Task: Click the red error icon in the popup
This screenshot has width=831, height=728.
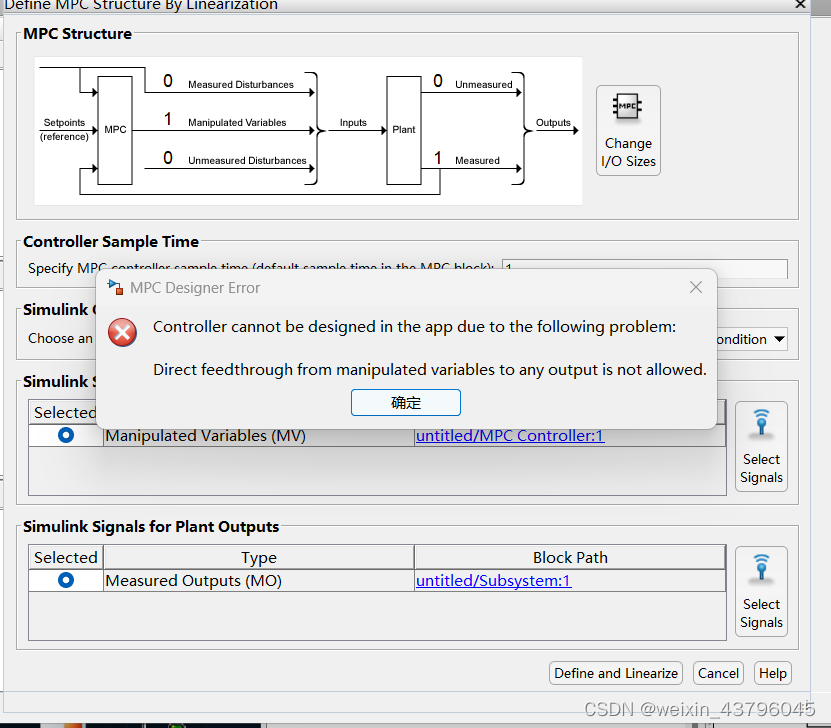Action: [x=122, y=333]
